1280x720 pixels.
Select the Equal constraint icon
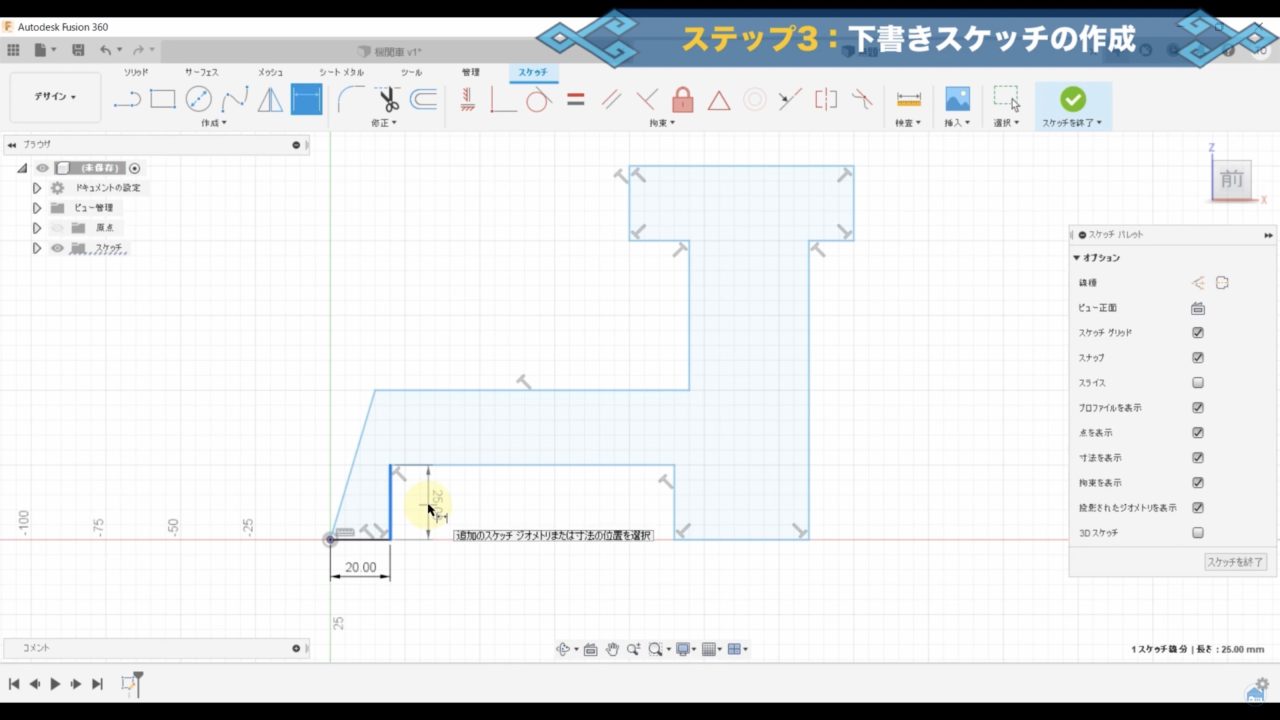(x=575, y=99)
